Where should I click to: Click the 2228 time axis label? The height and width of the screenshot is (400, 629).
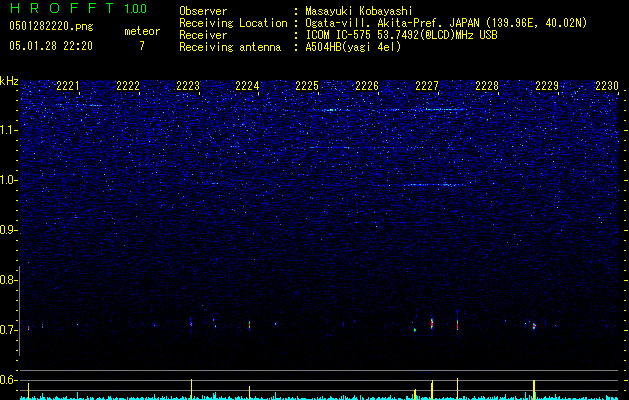point(487,86)
